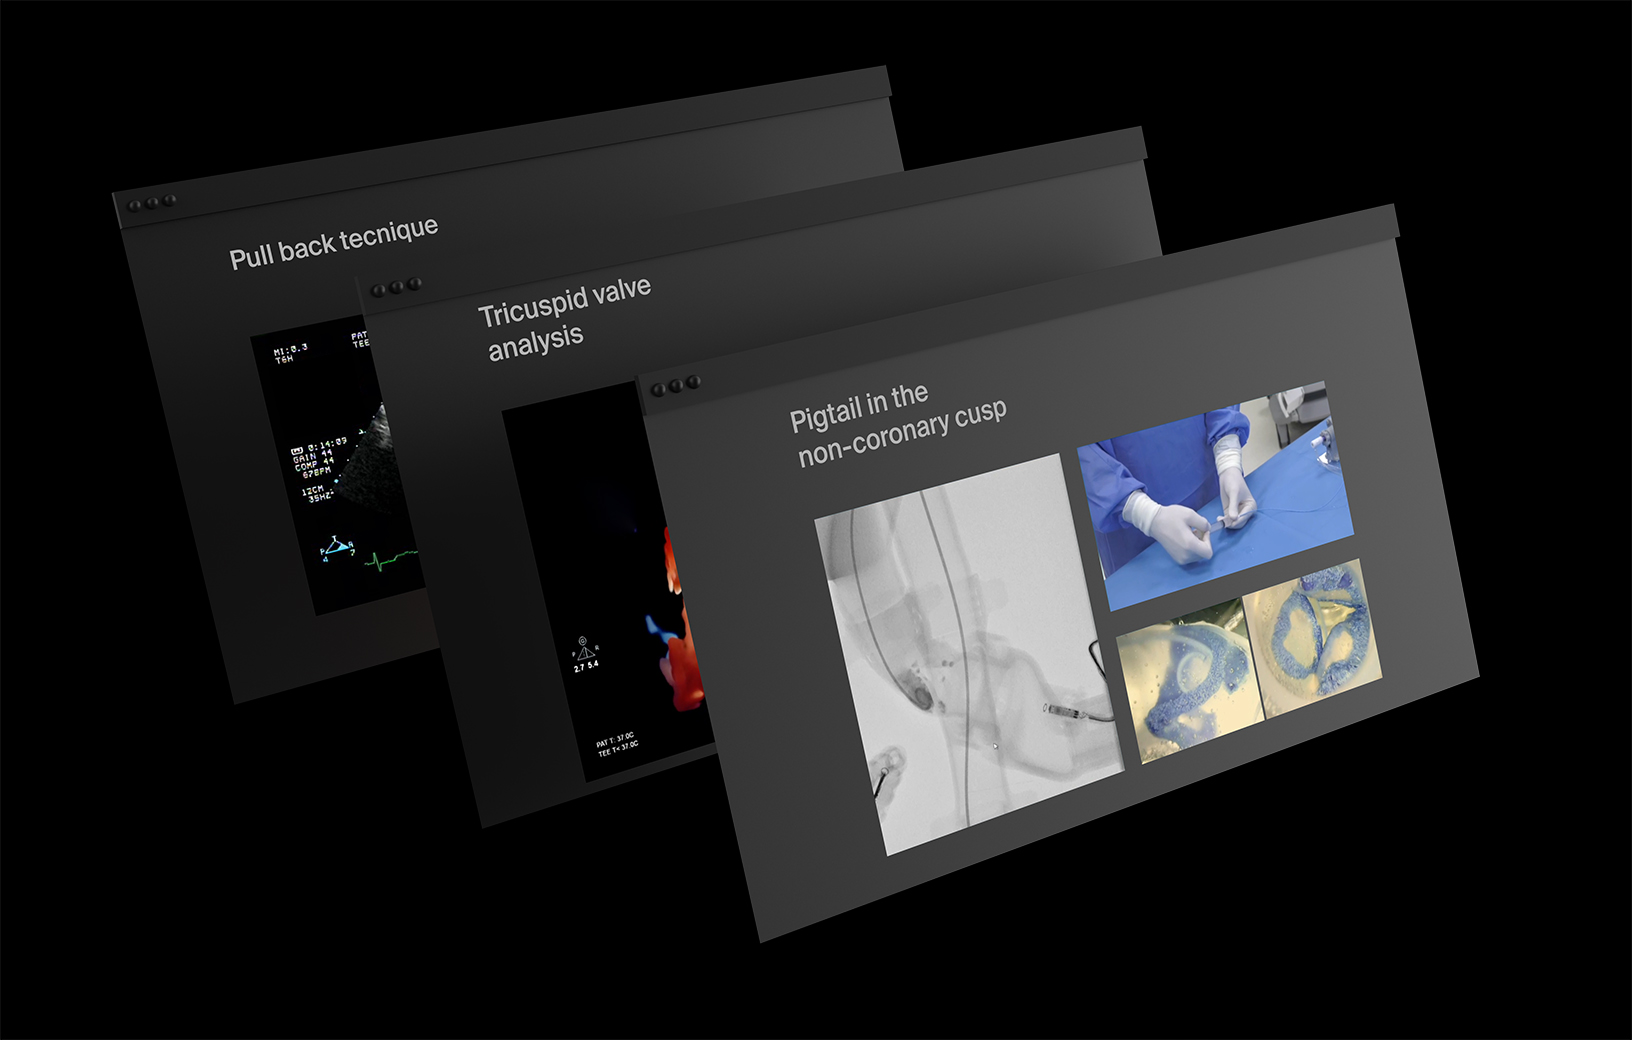Open the color Doppler echo image in Tricuspid window

tap(610, 580)
